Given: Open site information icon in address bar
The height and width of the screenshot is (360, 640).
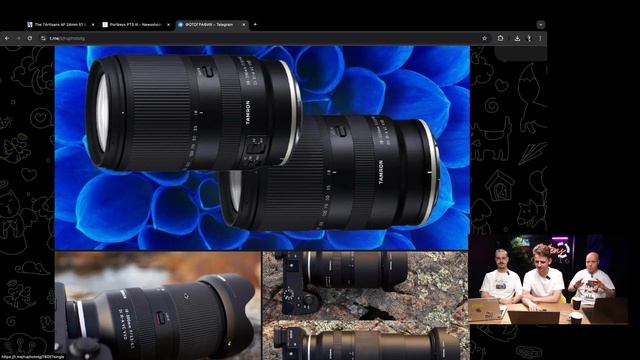Looking at the screenshot, I should coord(43,38).
